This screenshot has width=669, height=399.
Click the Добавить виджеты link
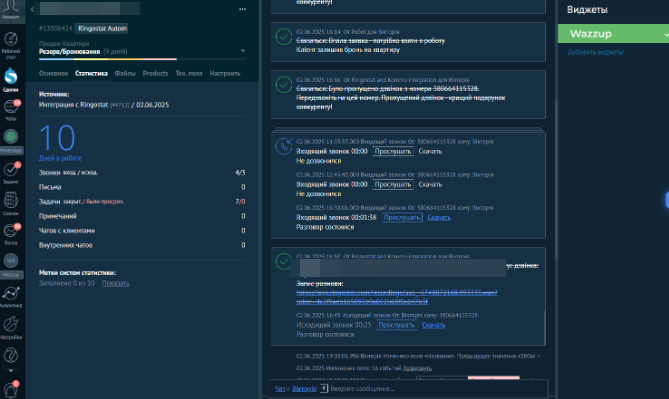pyautogui.click(x=595, y=52)
